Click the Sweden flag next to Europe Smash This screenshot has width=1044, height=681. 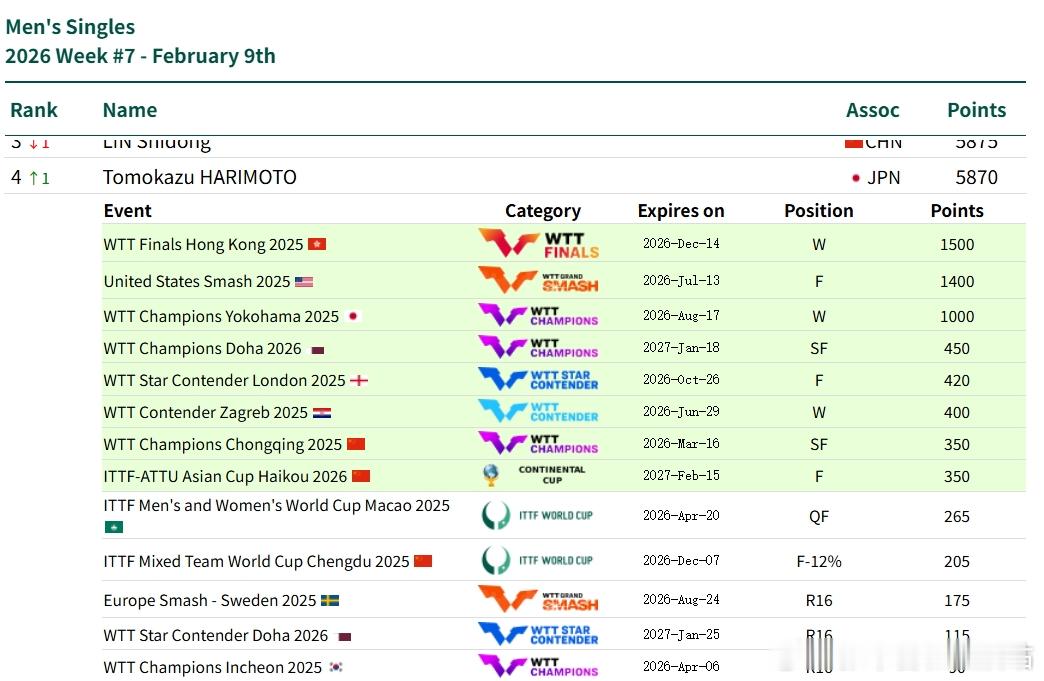(330, 600)
